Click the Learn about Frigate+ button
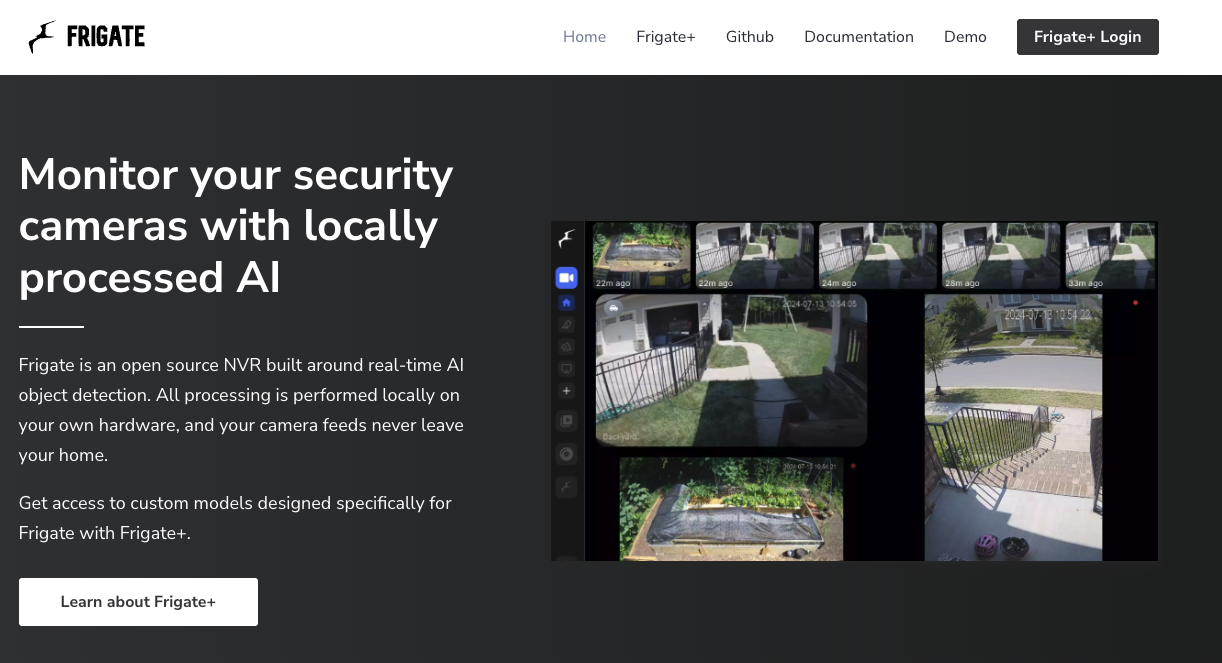The width and height of the screenshot is (1222, 663). (x=138, y=602)
